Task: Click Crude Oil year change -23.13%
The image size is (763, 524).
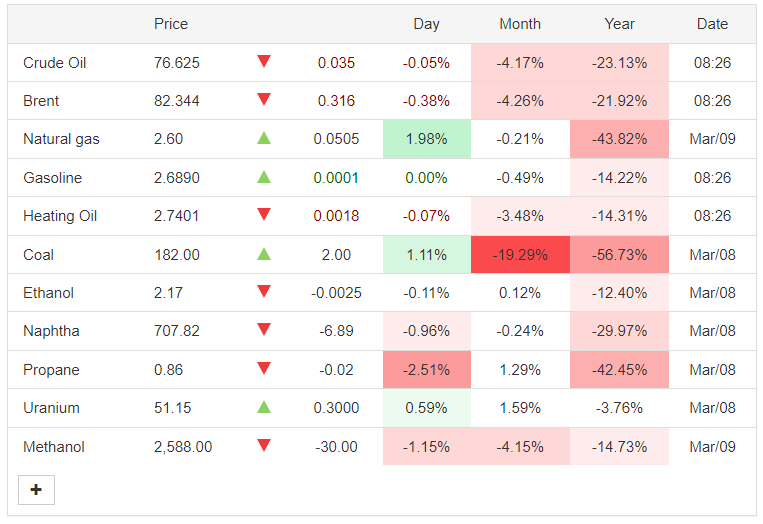Action: pos(619,63)
